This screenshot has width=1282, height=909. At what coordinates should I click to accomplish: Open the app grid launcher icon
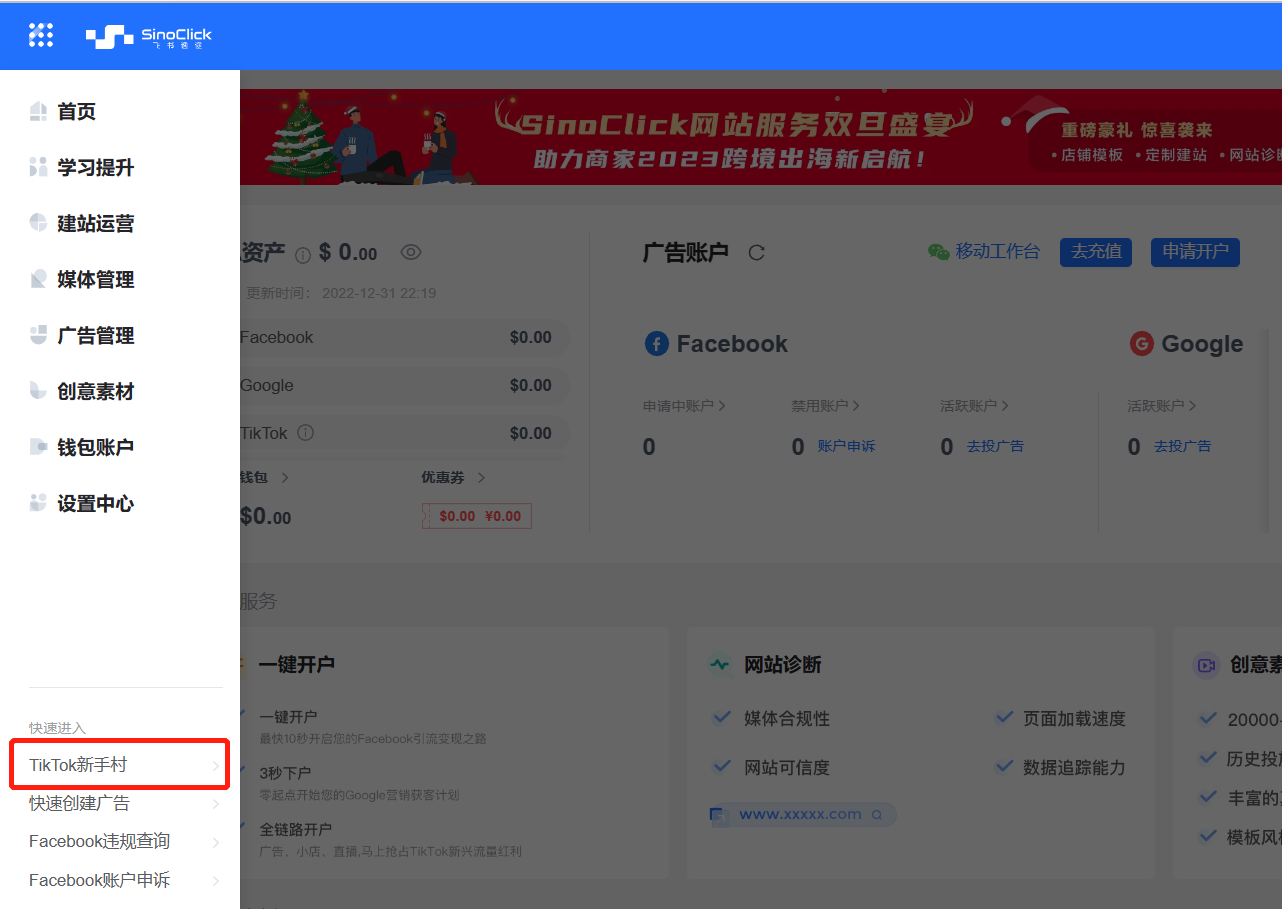[x=40, y=35]
